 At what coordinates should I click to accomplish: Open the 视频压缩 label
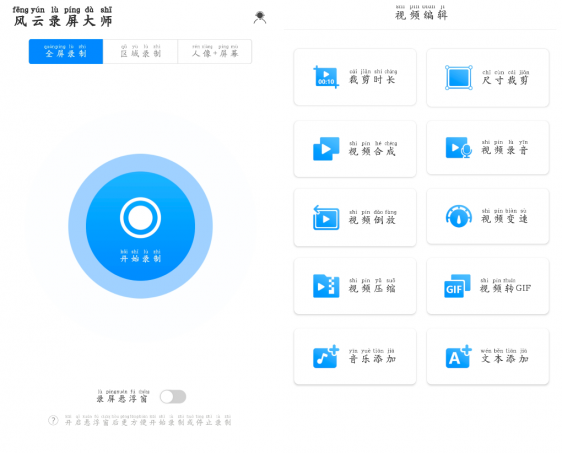[372, 286]
